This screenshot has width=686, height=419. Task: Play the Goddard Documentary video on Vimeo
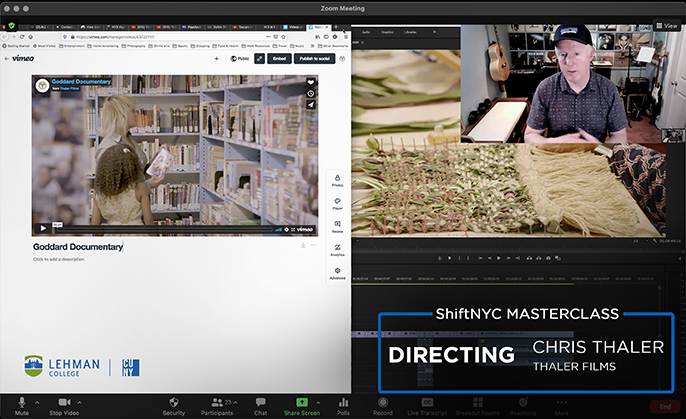[x=43, y=228]
